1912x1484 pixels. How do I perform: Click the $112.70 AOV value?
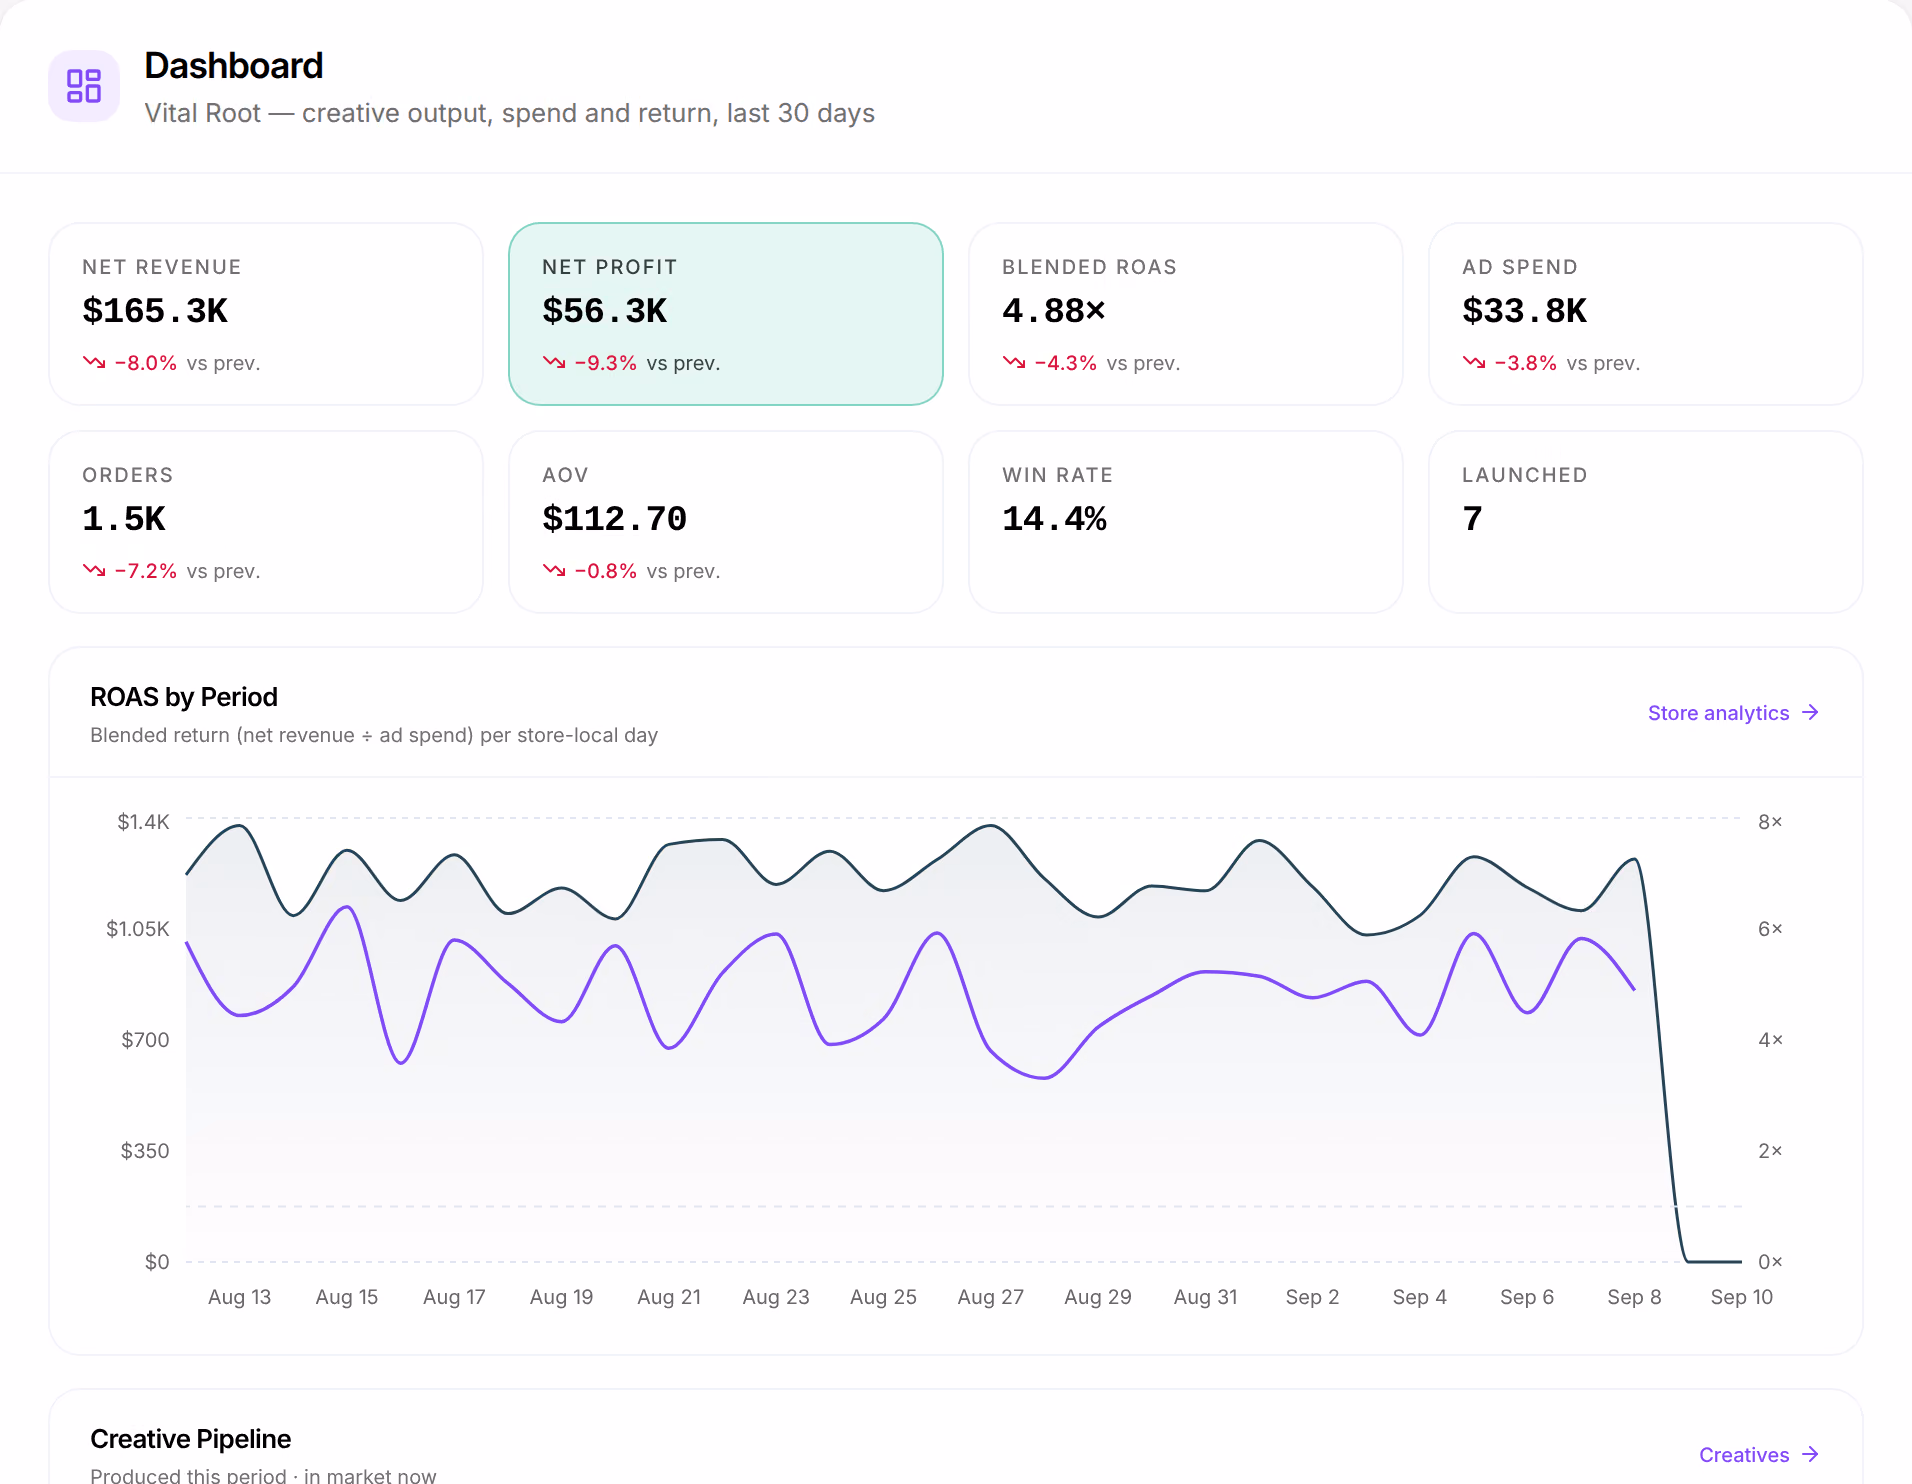(x=615, y=519)
